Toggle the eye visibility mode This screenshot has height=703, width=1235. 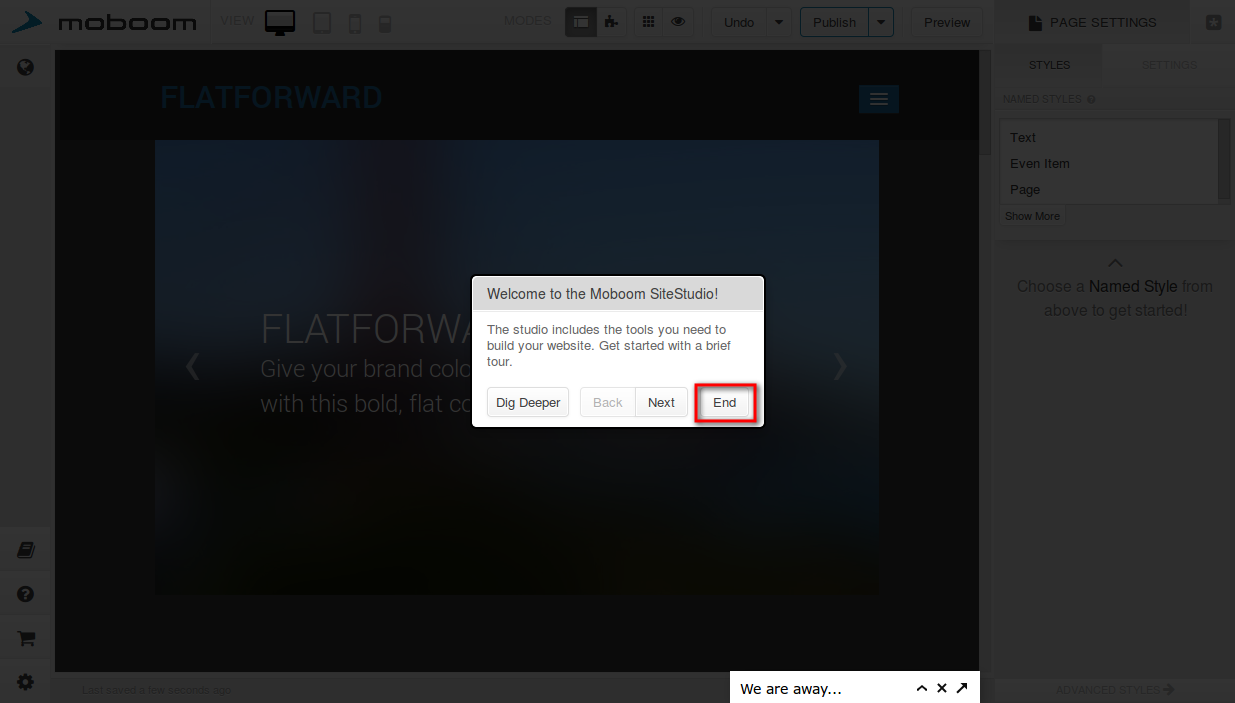point(678,22)
